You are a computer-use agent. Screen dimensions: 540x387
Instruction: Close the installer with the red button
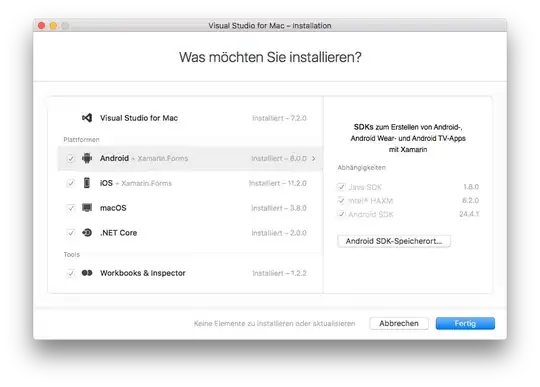pos(42,25)
